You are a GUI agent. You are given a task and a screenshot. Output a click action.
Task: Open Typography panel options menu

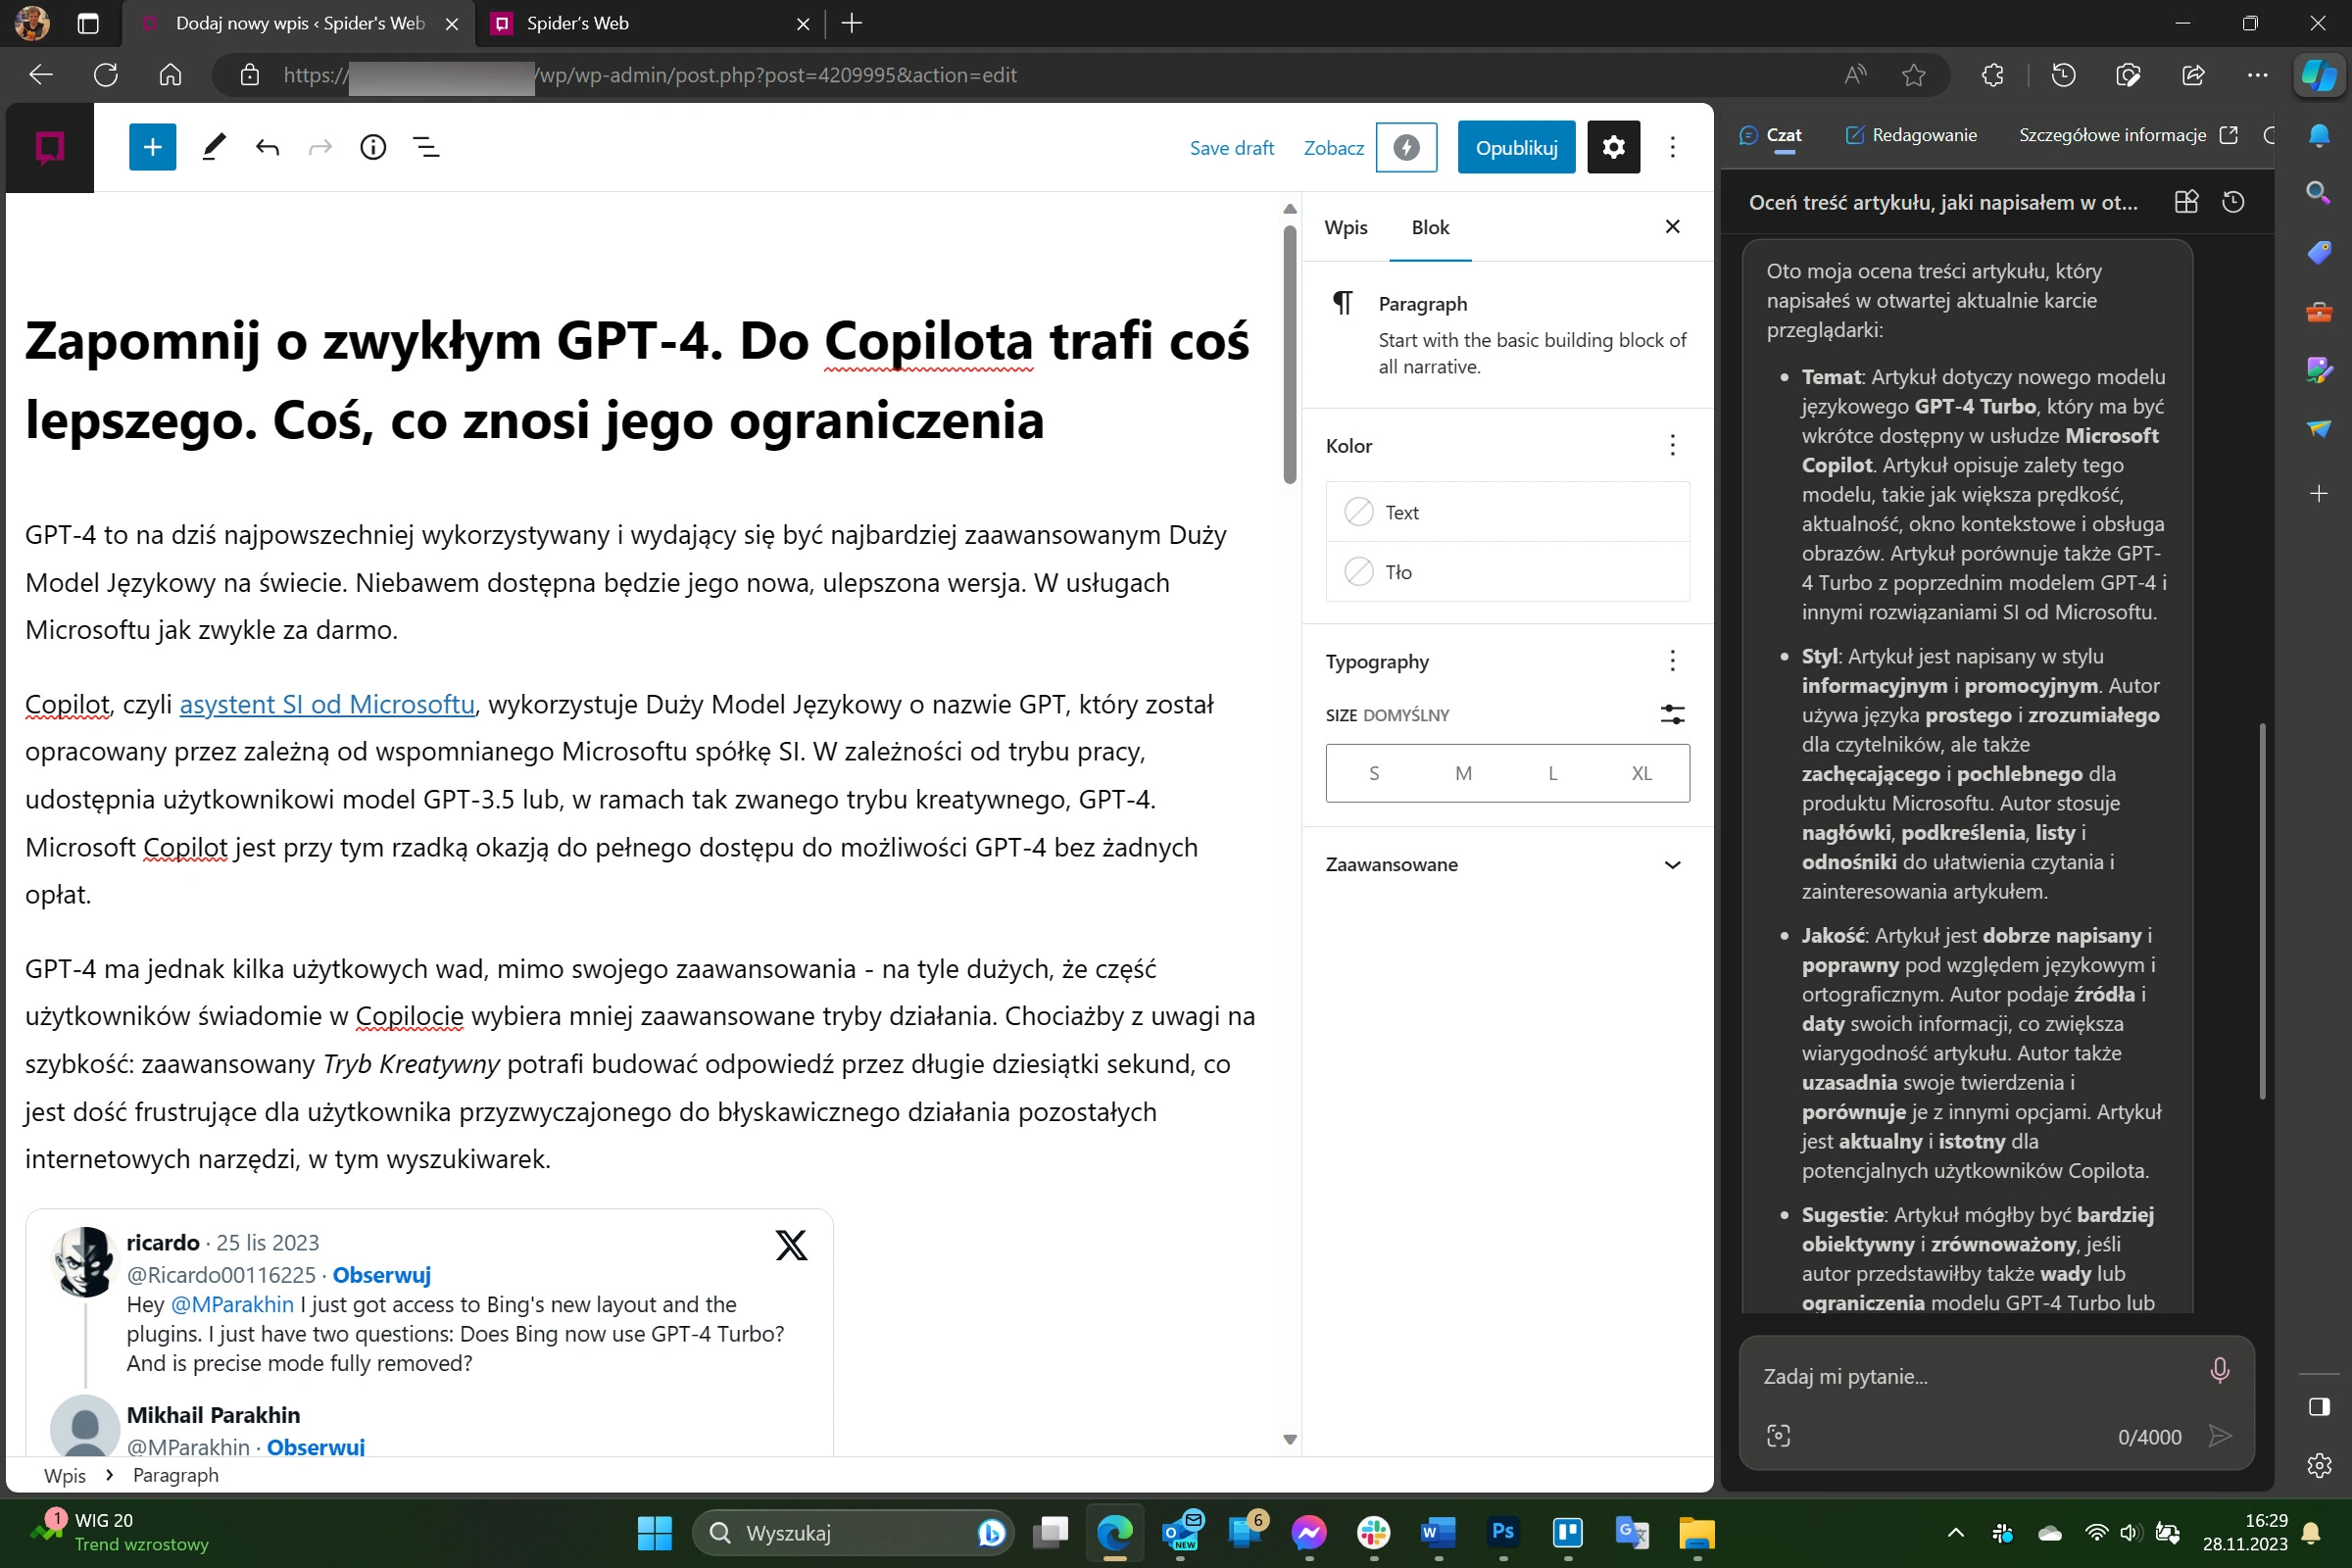click(x=1672, y=660)
